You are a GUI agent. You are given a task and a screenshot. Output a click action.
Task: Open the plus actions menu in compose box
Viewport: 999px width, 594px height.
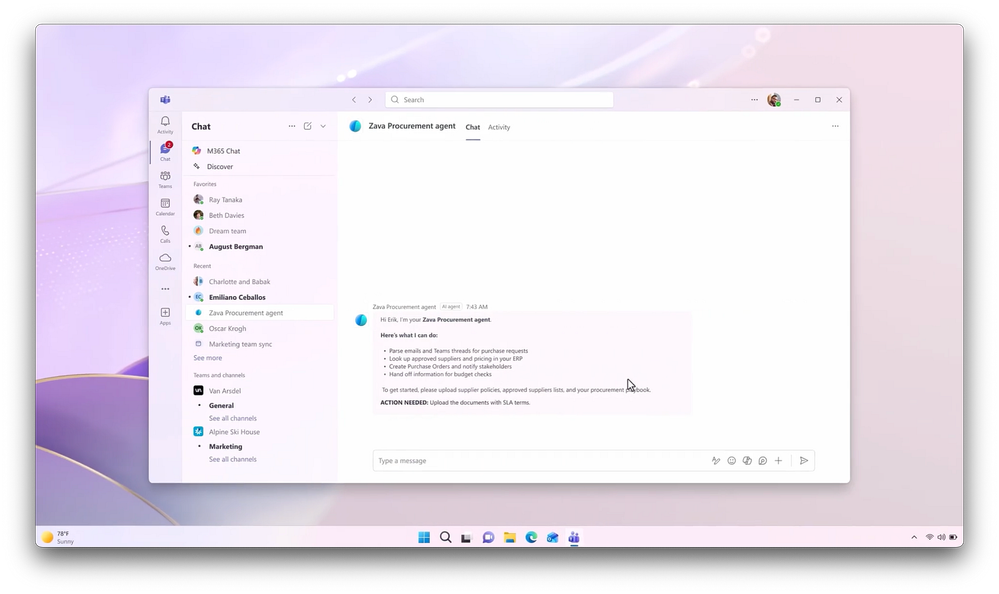(x=779, y=461)
